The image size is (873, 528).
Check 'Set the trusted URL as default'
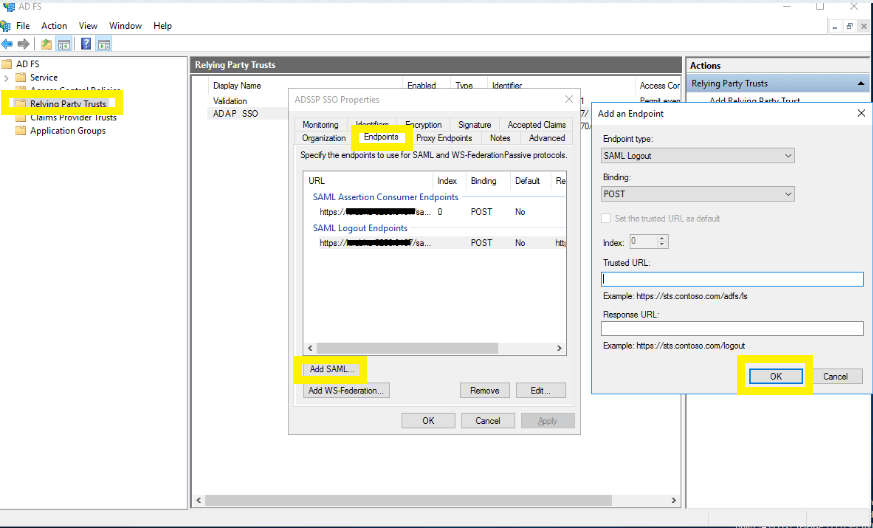point(607,219)
